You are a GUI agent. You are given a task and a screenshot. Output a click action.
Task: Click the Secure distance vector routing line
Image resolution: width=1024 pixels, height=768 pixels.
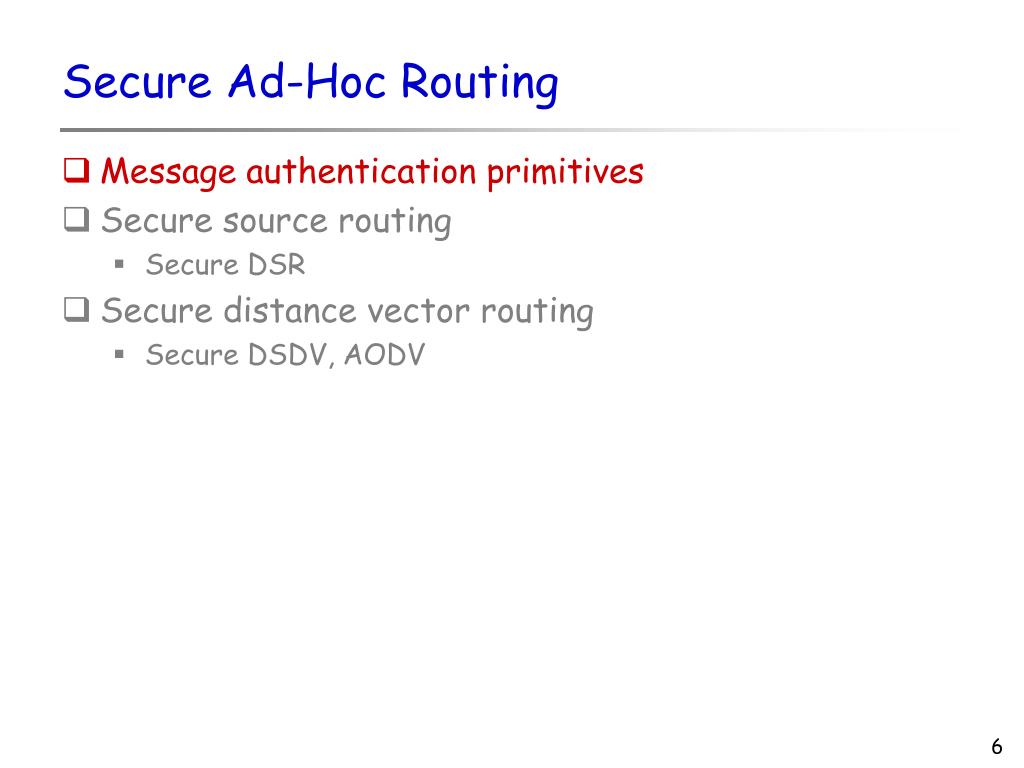347,312
